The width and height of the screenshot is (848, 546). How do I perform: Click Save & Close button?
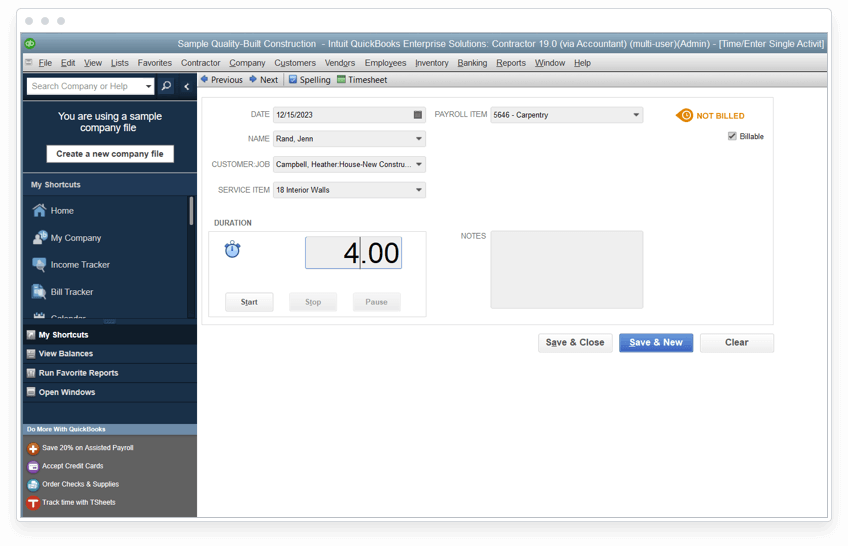[x=575, y=342]
